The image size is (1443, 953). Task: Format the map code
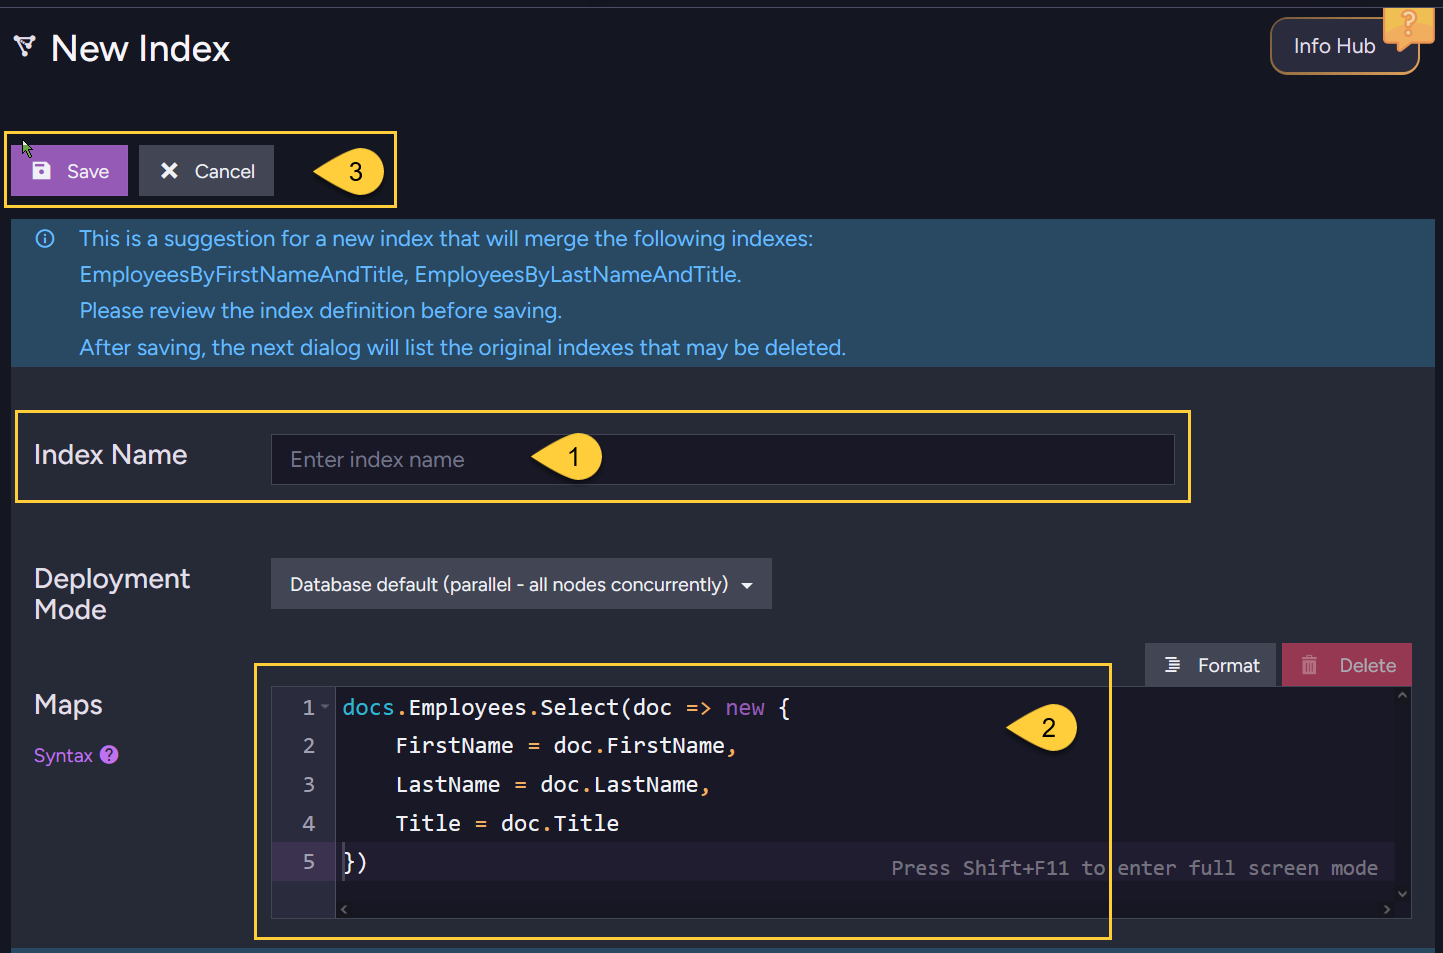(x=1211, y=665)
